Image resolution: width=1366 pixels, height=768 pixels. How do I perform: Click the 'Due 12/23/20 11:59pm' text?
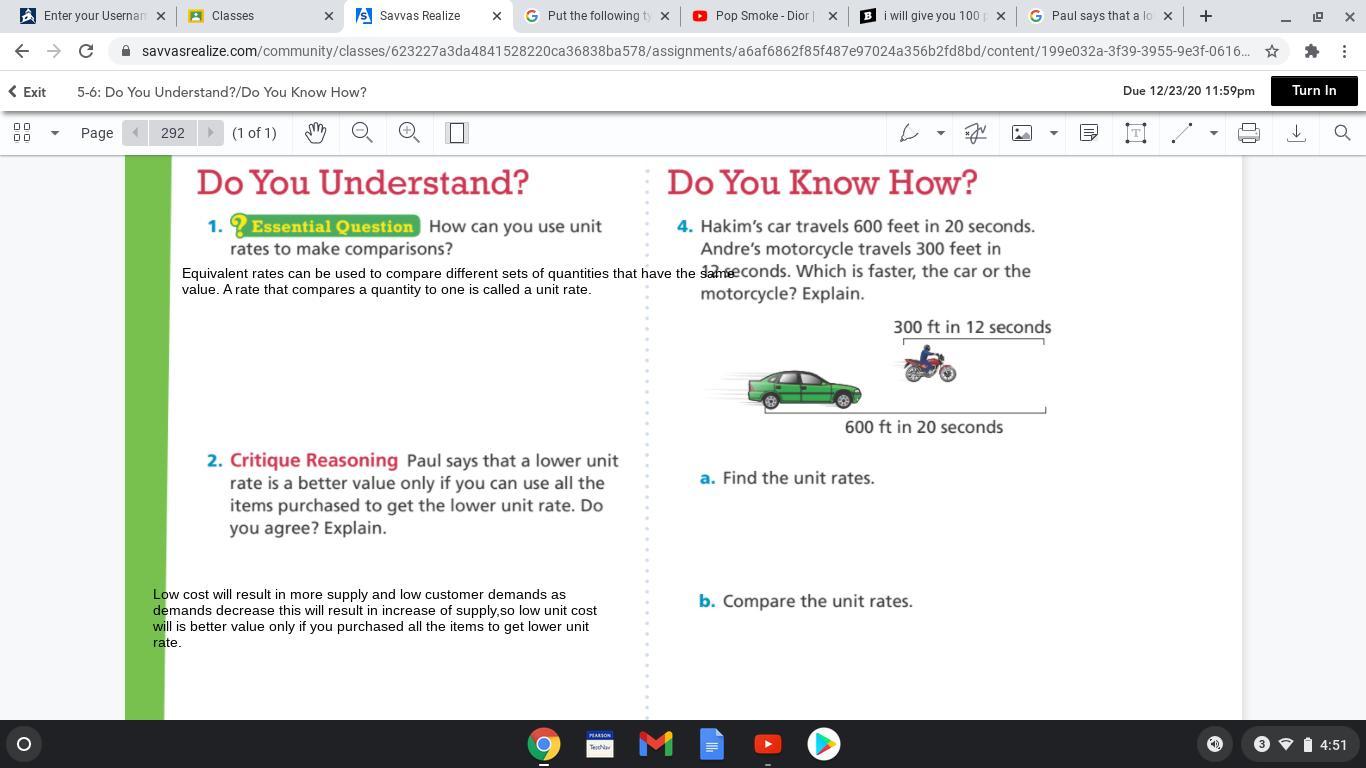point(1189,91)
